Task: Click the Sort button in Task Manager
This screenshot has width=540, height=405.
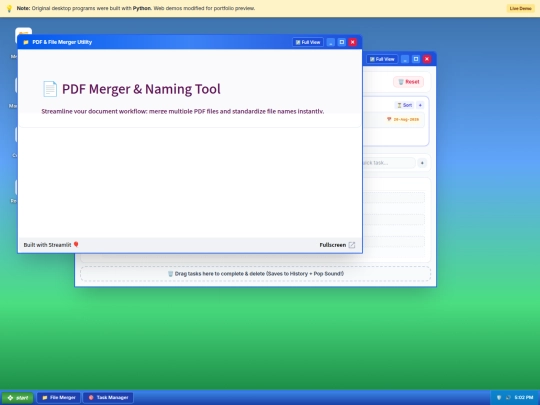Action: 404,105
